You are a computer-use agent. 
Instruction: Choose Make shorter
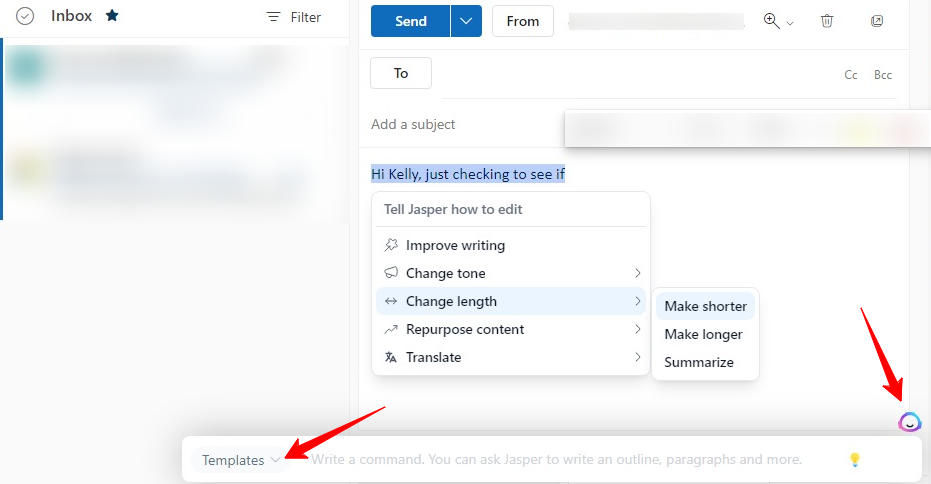click(x=705, y=306)
